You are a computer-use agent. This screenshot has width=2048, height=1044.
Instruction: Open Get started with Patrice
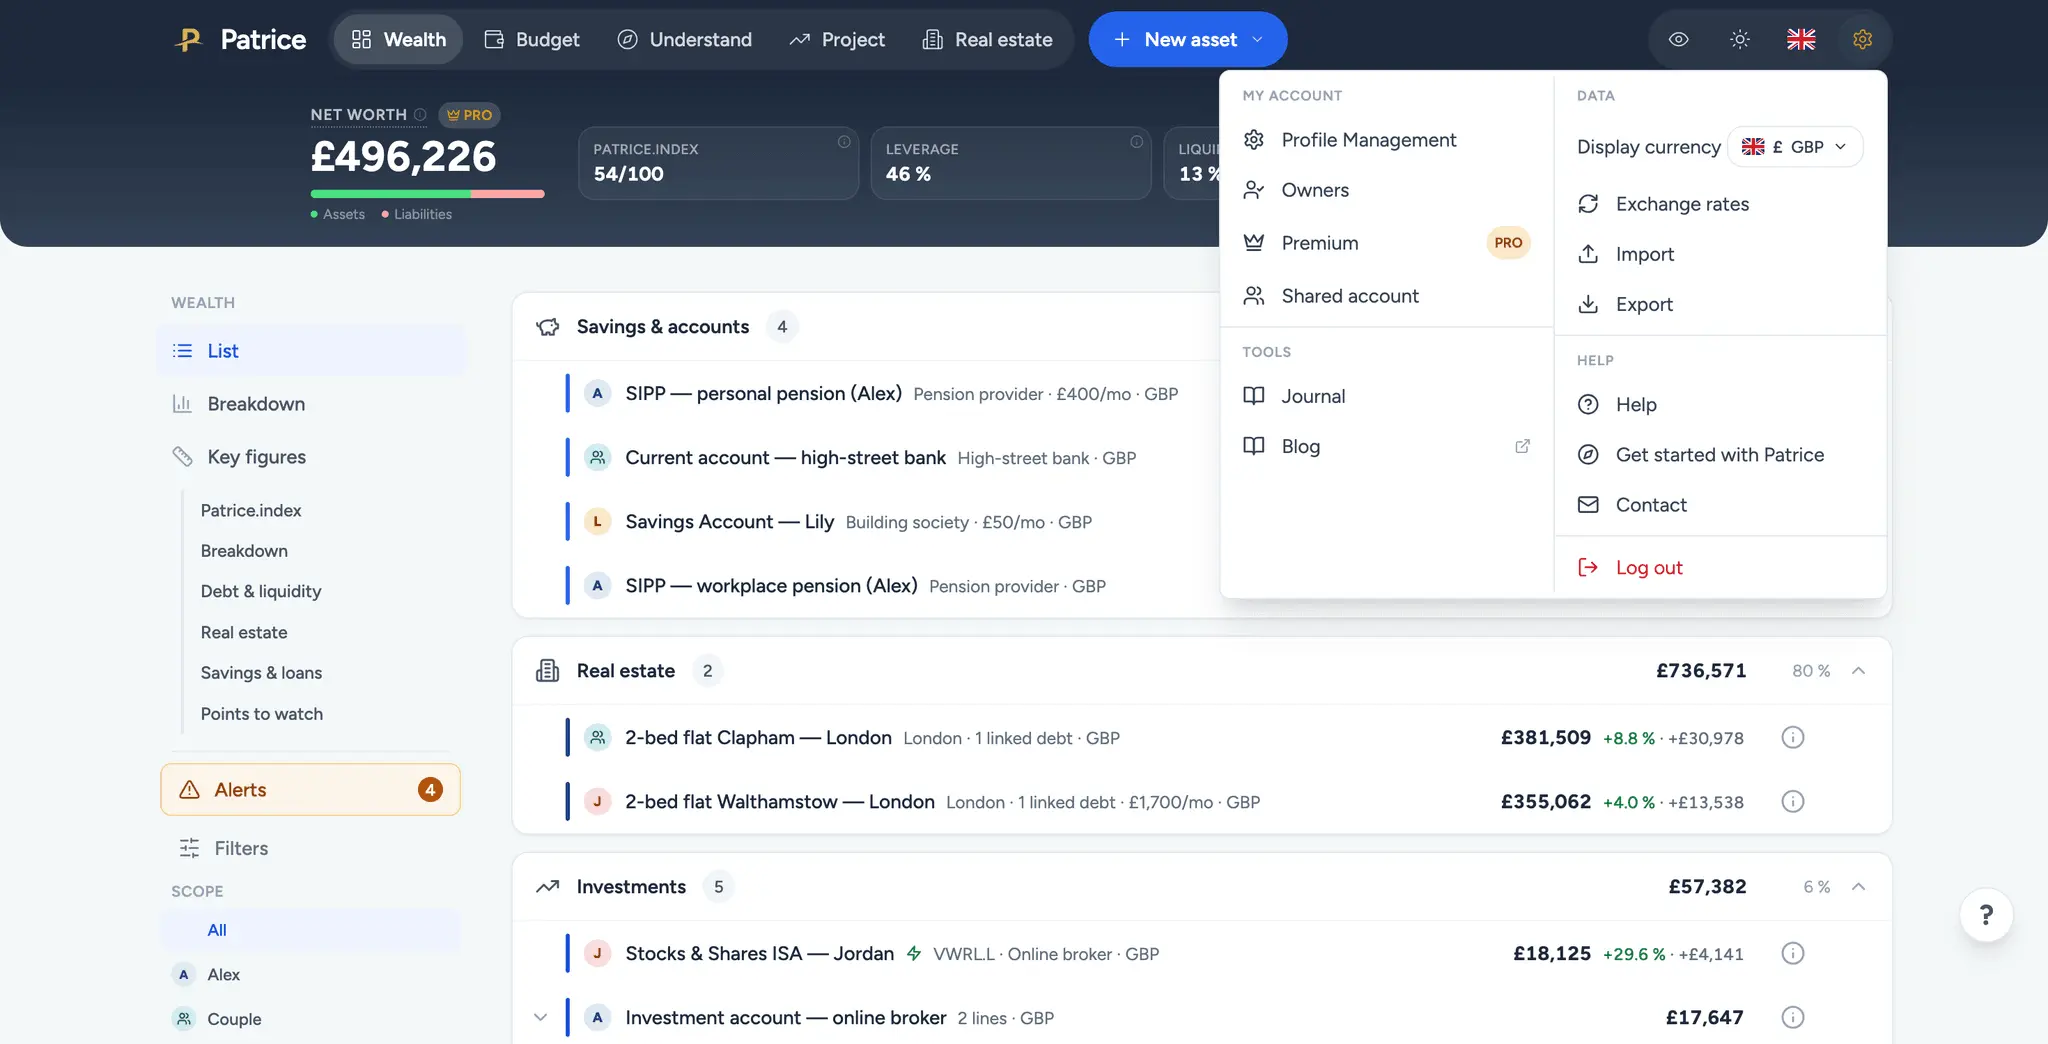click(x=1720, y=455)
